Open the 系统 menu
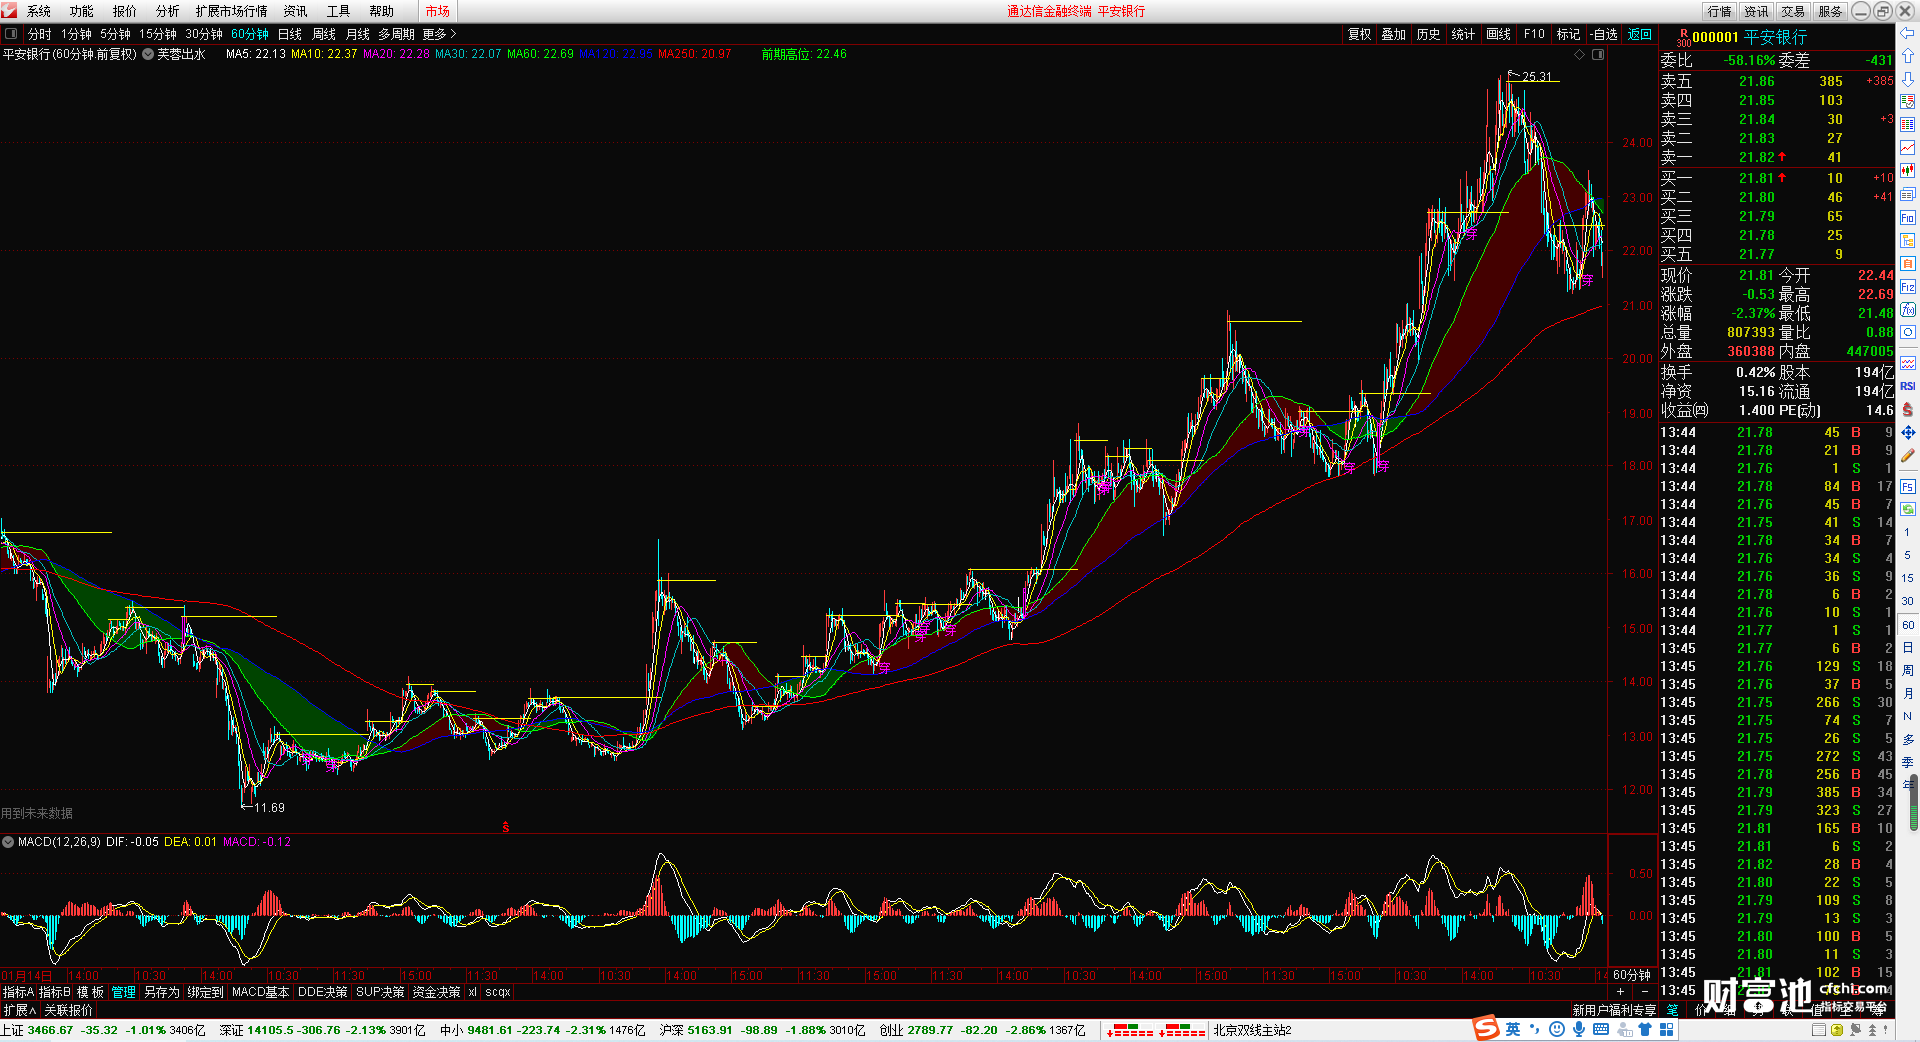1920x1042 pixels. 39,11
